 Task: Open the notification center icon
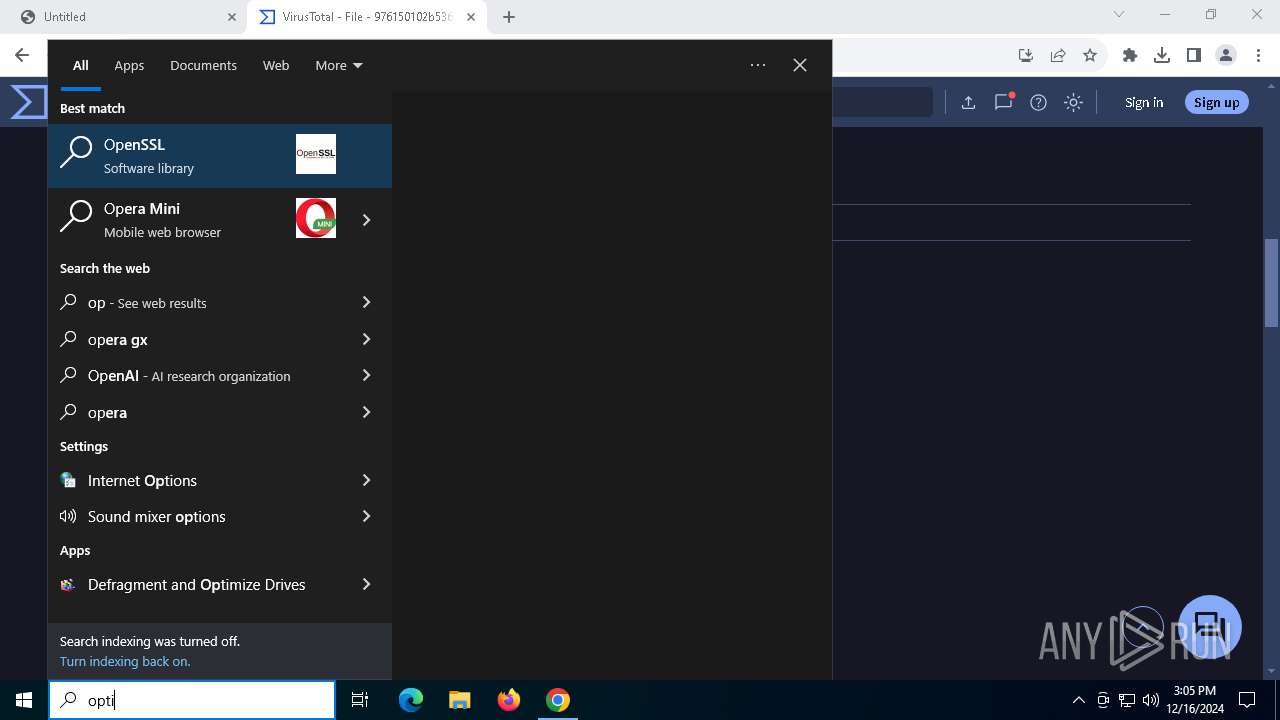point(1247,700)
